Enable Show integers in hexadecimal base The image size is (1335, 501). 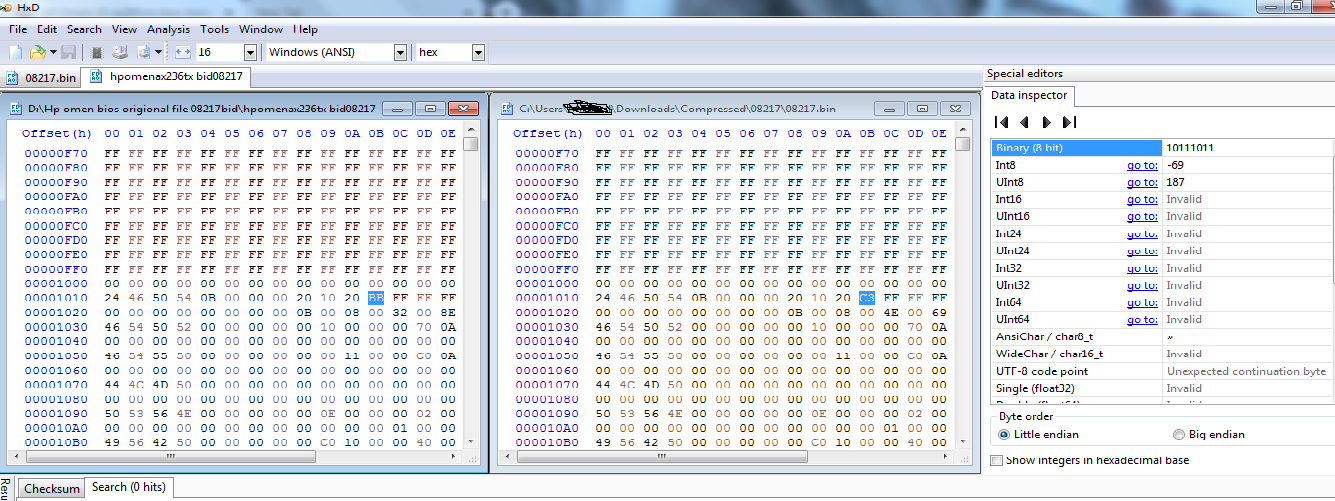point(1089,460)
